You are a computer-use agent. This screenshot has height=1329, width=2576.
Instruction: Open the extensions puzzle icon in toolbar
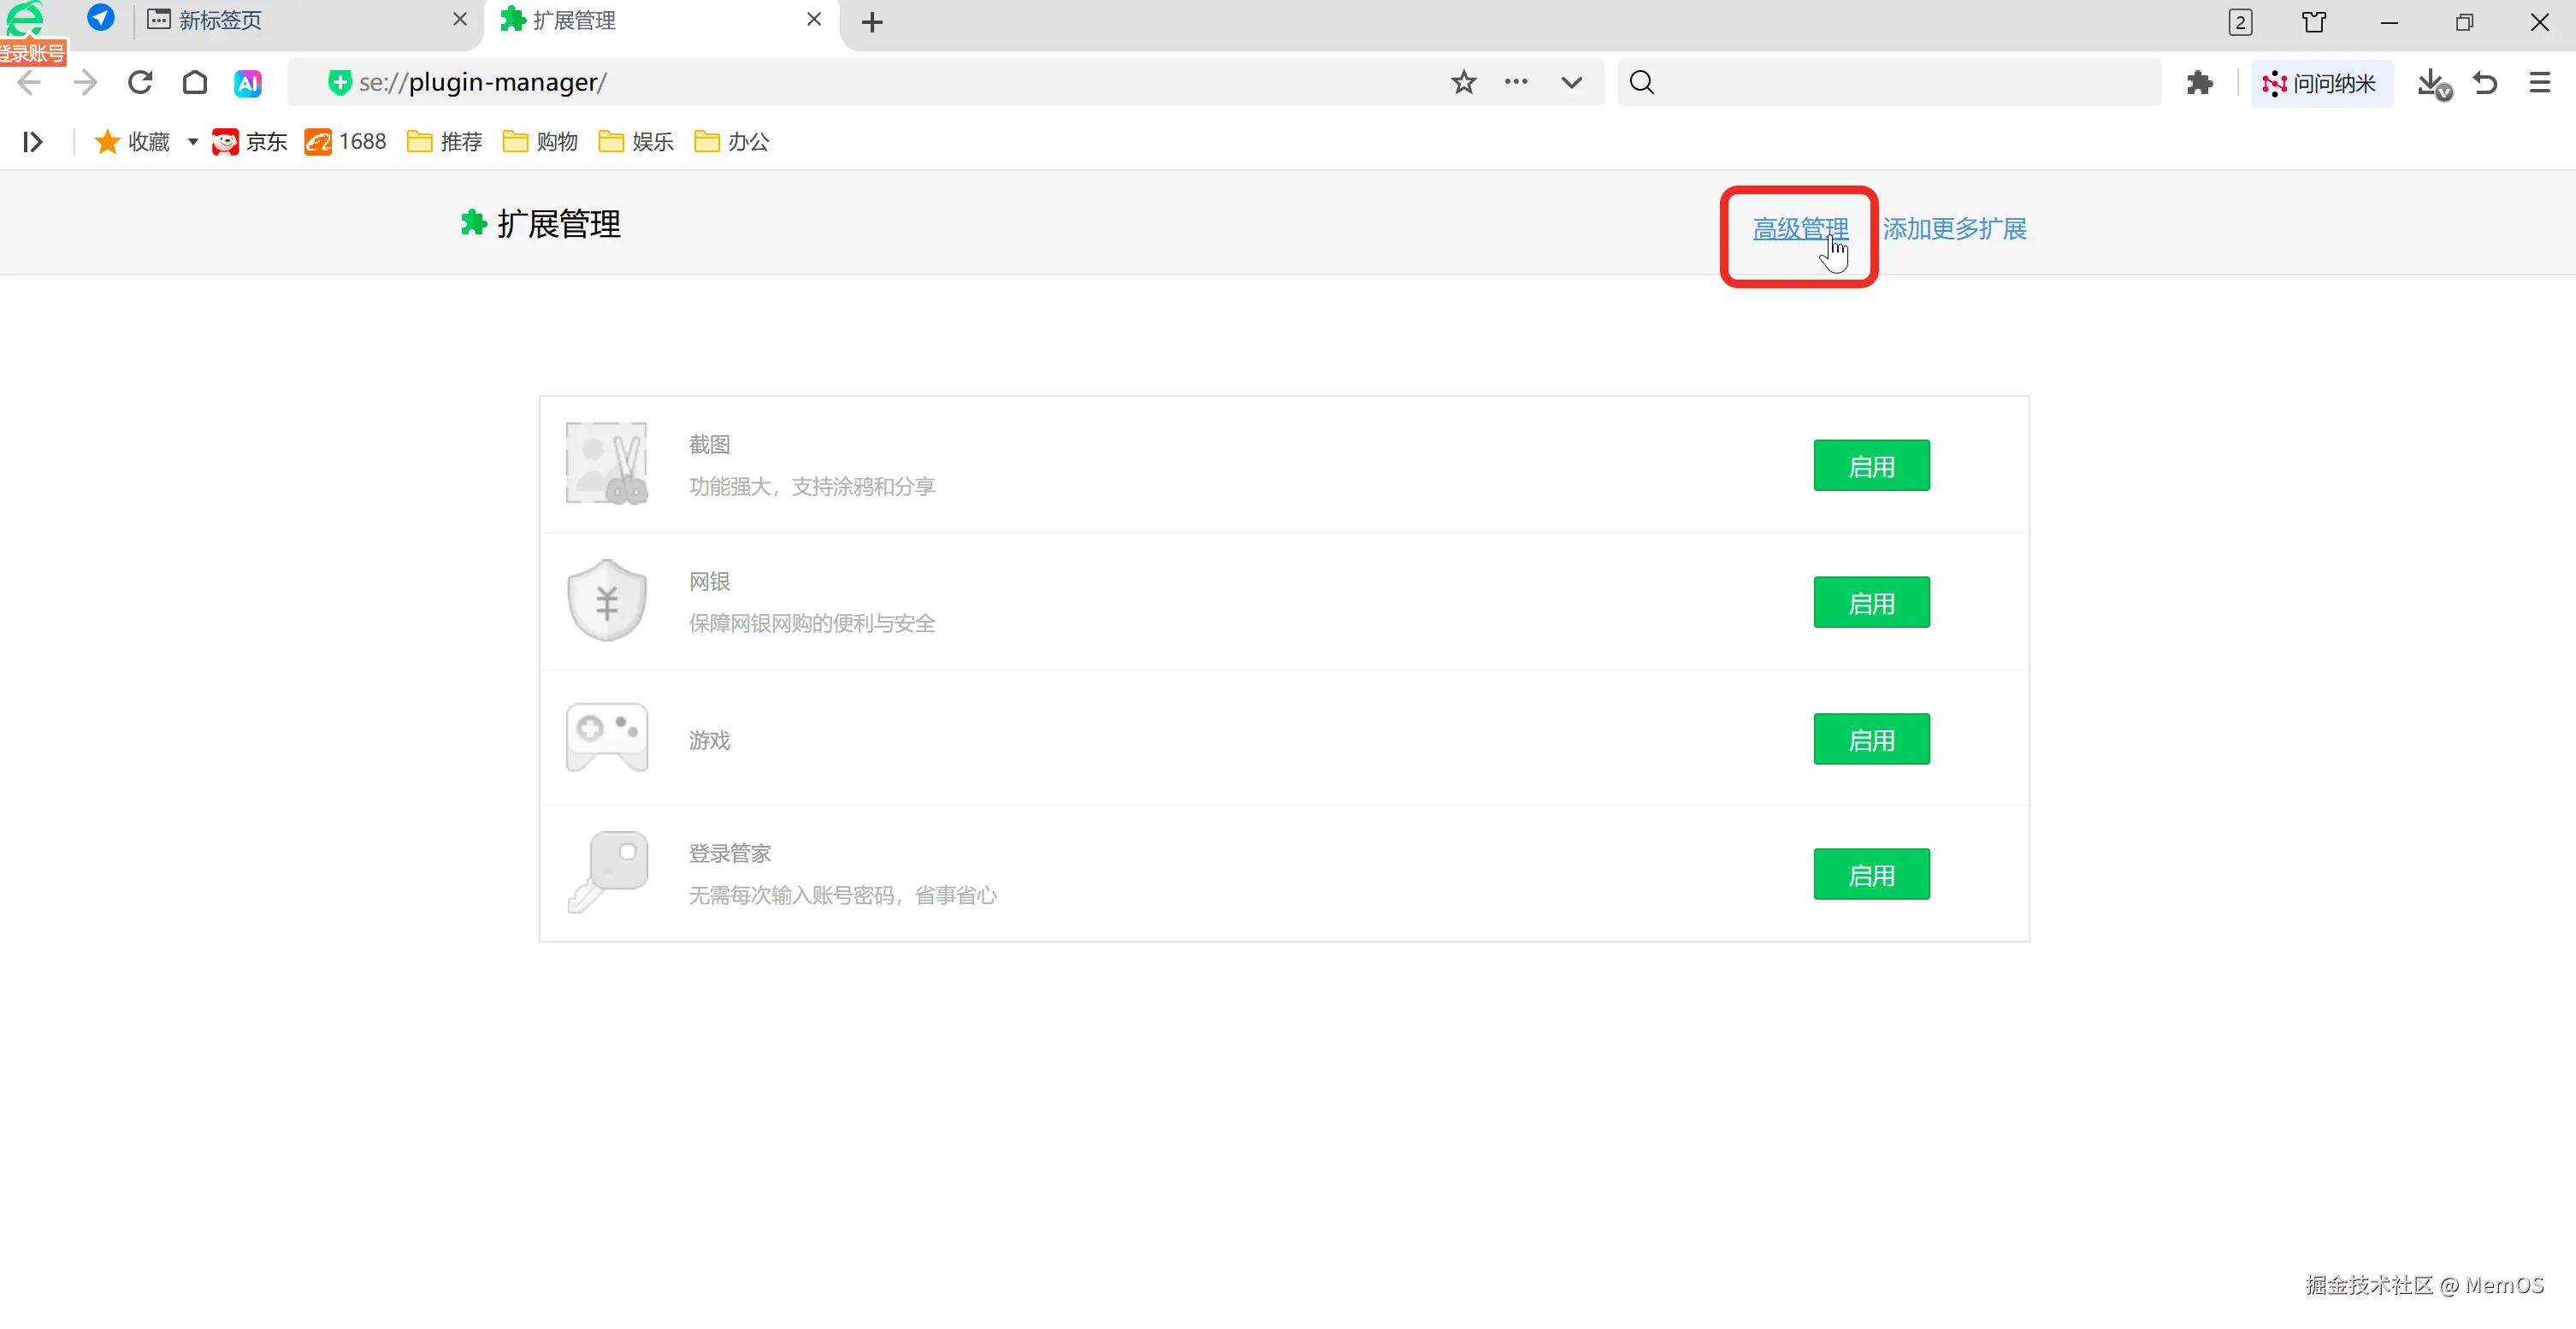click(x=2199, y=82)
